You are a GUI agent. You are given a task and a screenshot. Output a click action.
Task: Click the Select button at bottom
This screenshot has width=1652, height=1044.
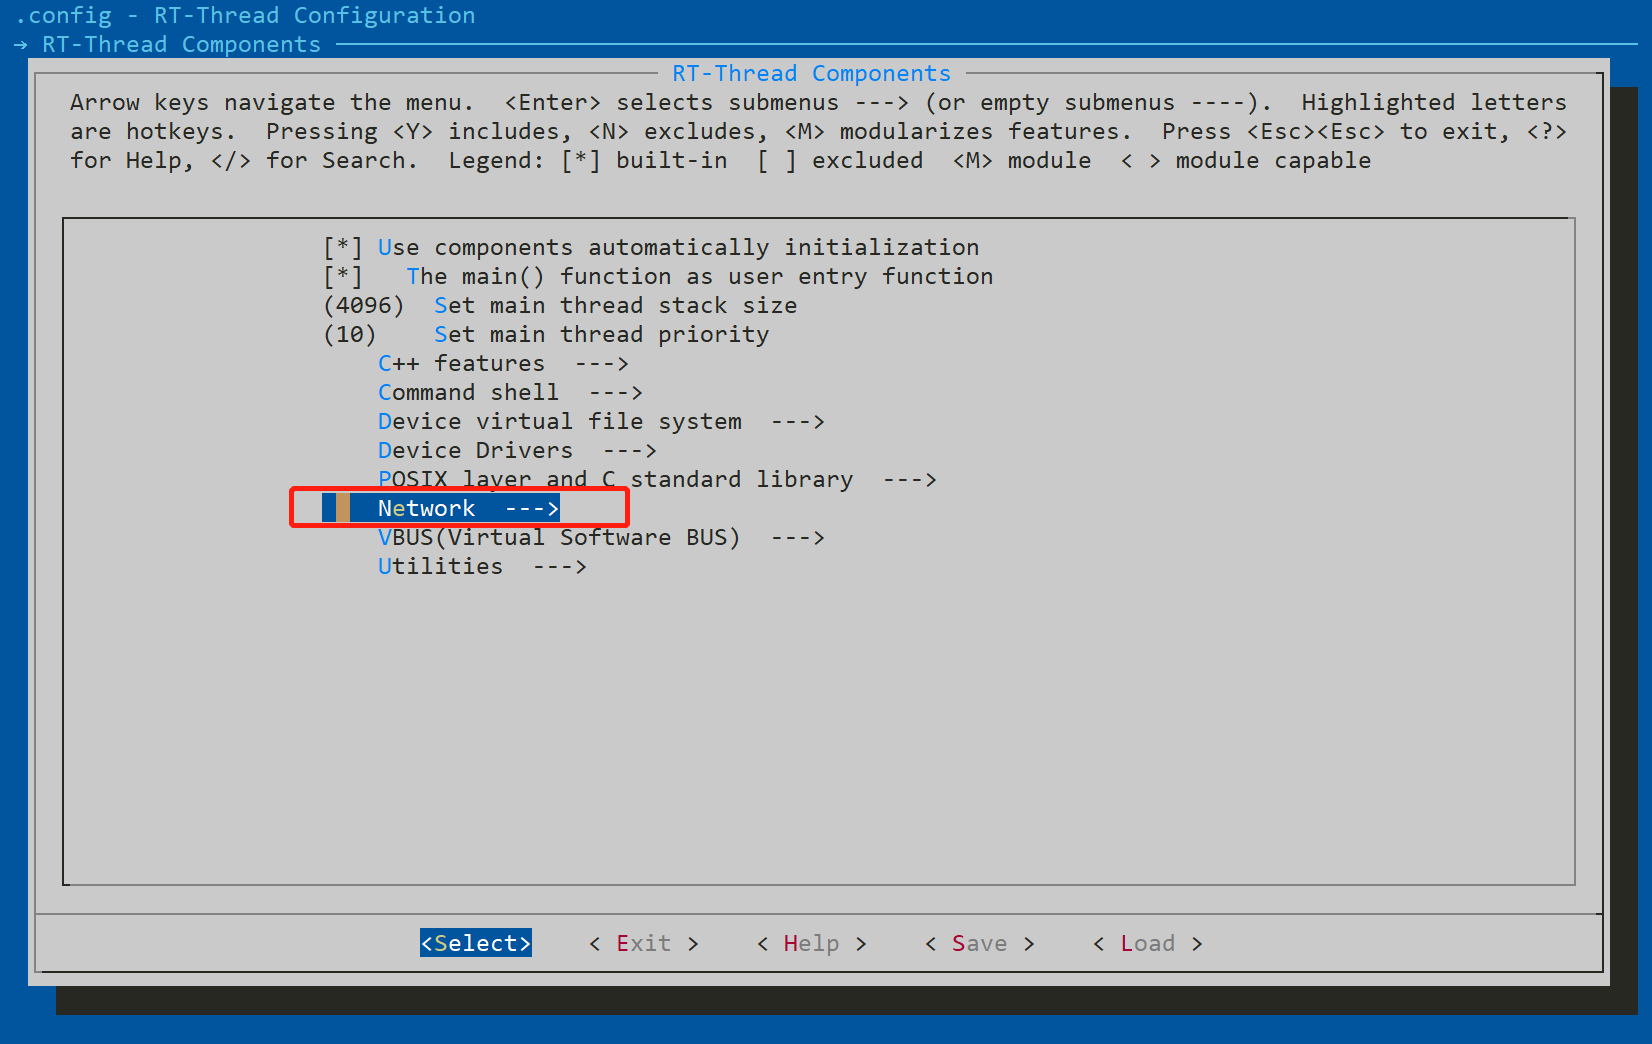point(476,943)
